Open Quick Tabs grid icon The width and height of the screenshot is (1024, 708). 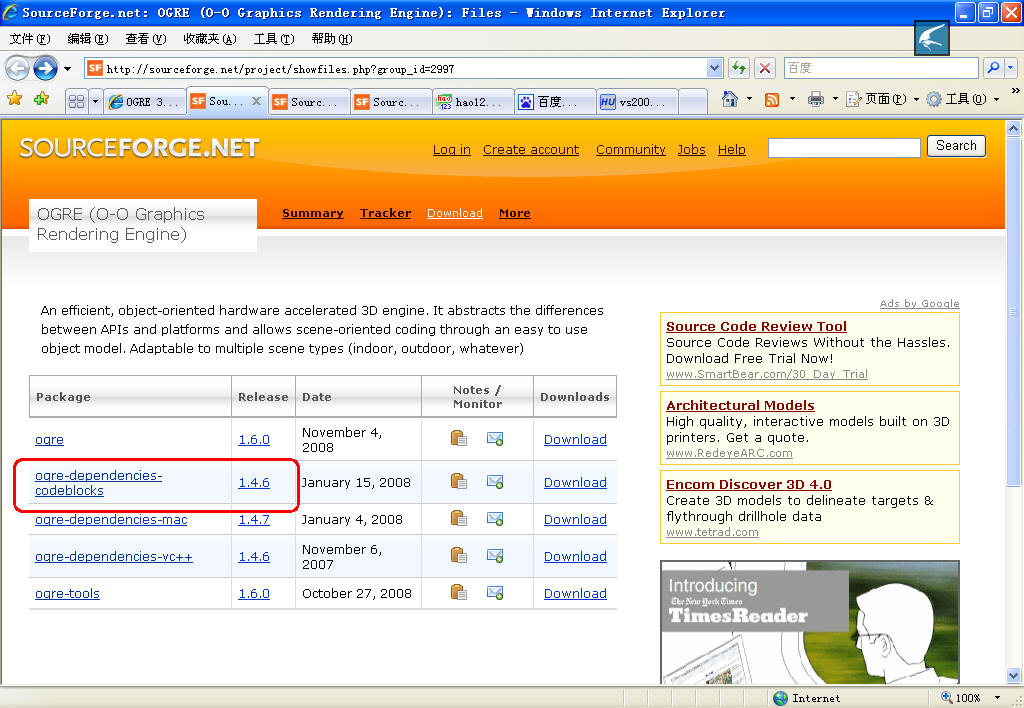76,101
